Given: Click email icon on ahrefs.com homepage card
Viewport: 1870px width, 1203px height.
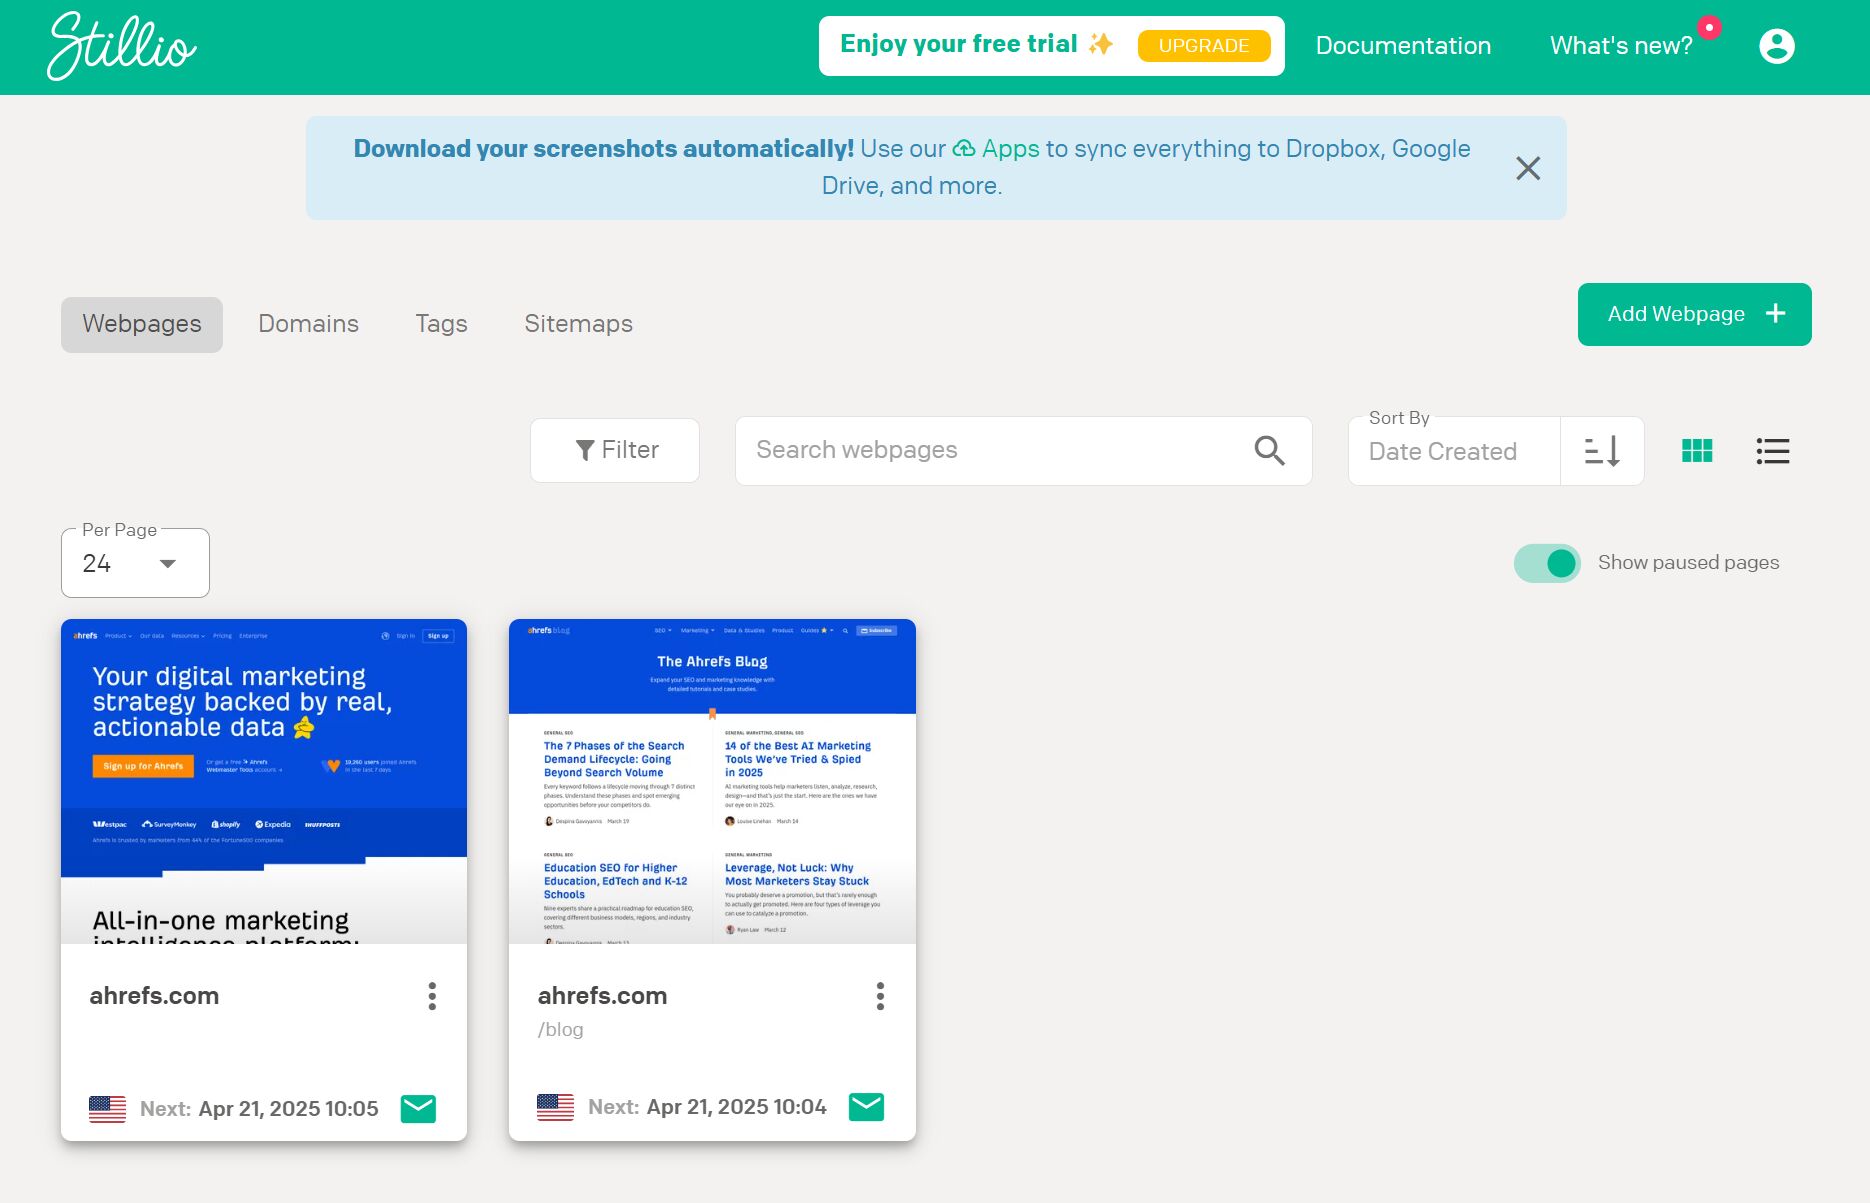Looking at the screenshot, I should (418, 1108).
